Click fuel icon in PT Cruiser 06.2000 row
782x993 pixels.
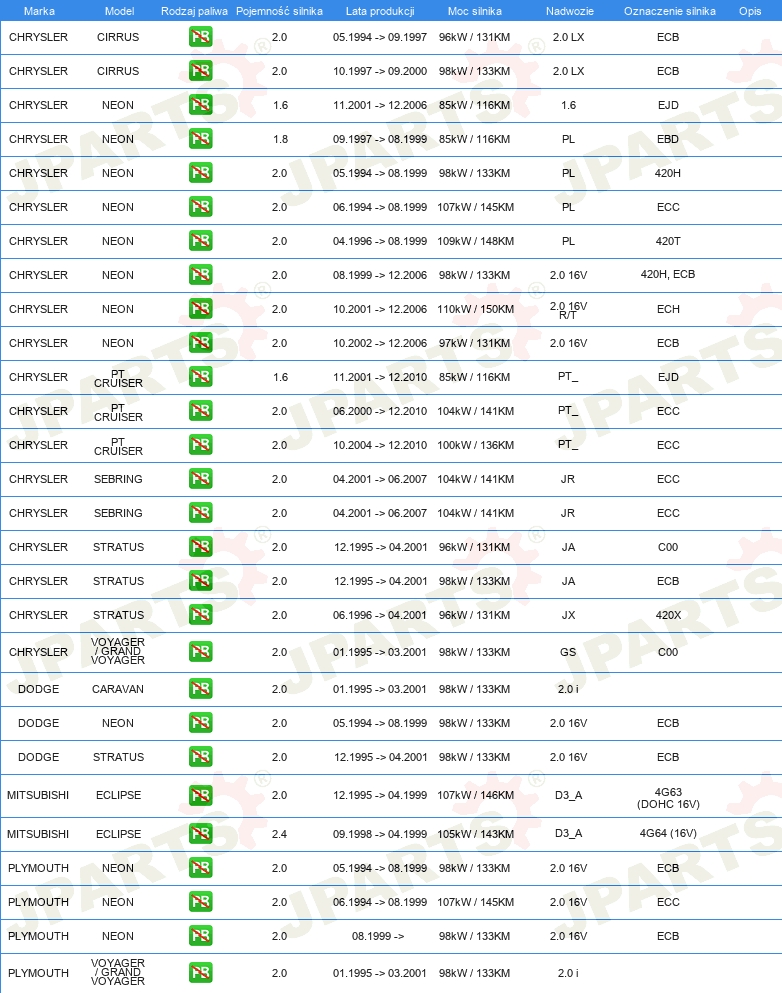201,411
